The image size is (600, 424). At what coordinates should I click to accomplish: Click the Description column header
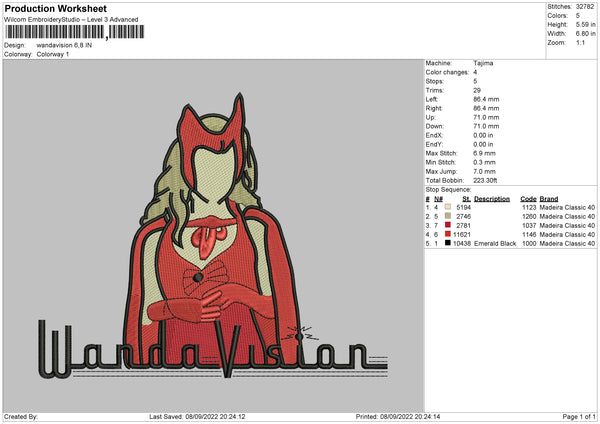pos(492,198)
